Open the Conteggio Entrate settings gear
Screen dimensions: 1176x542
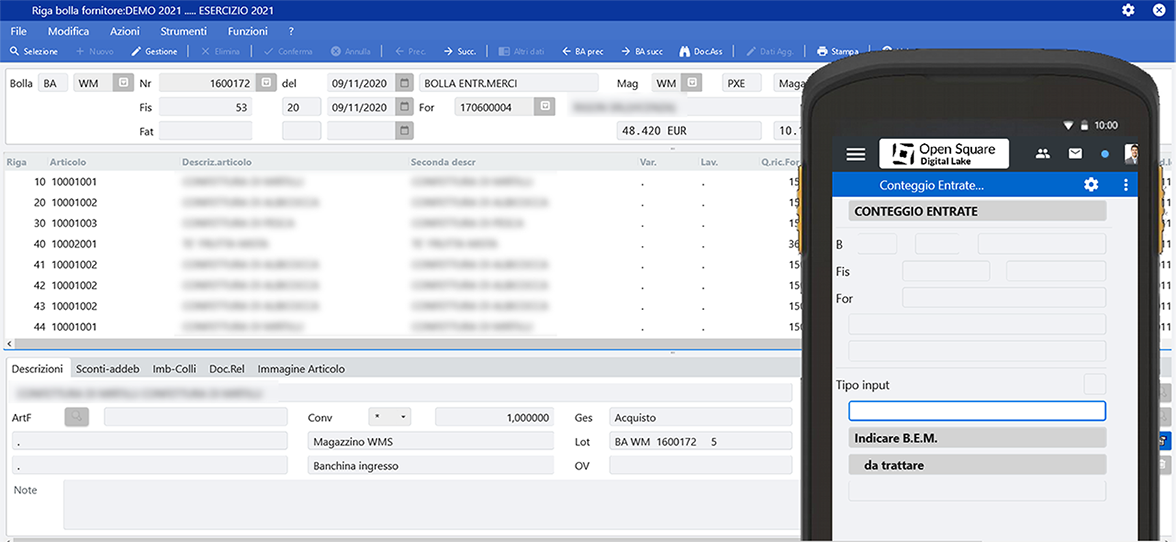point(1091,185)
